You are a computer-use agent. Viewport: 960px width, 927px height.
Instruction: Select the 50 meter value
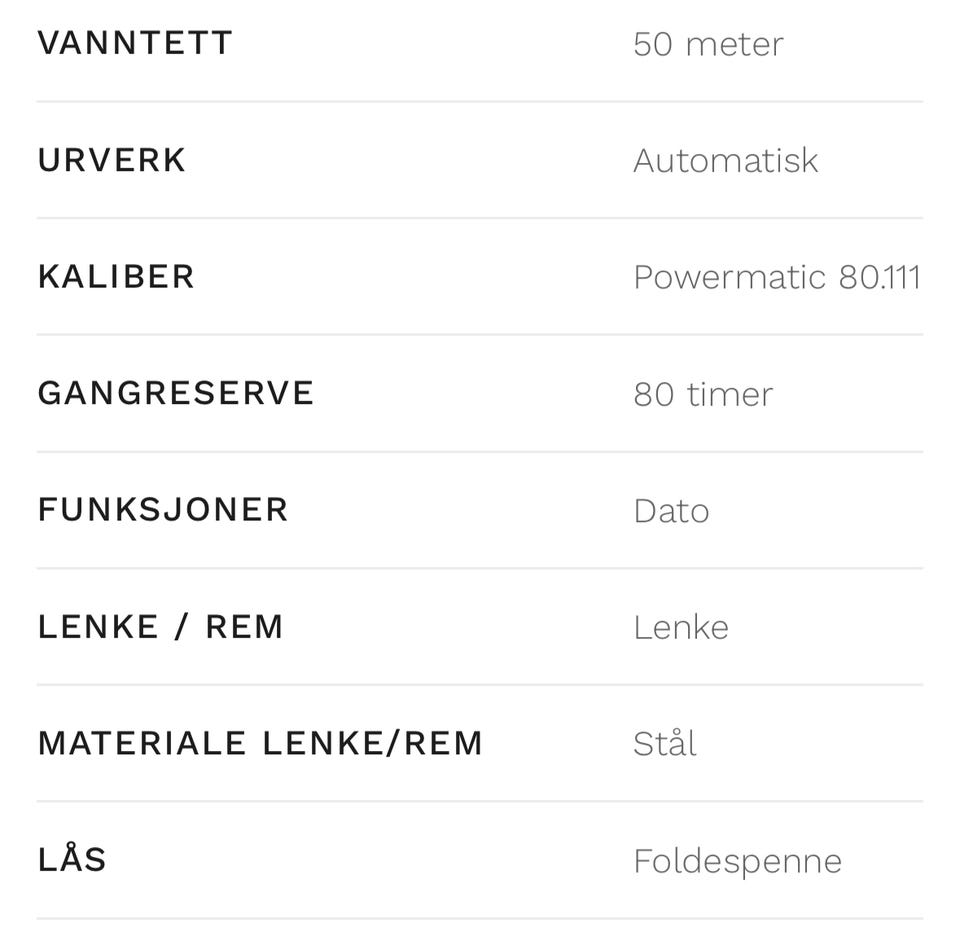tap(708, 45)
